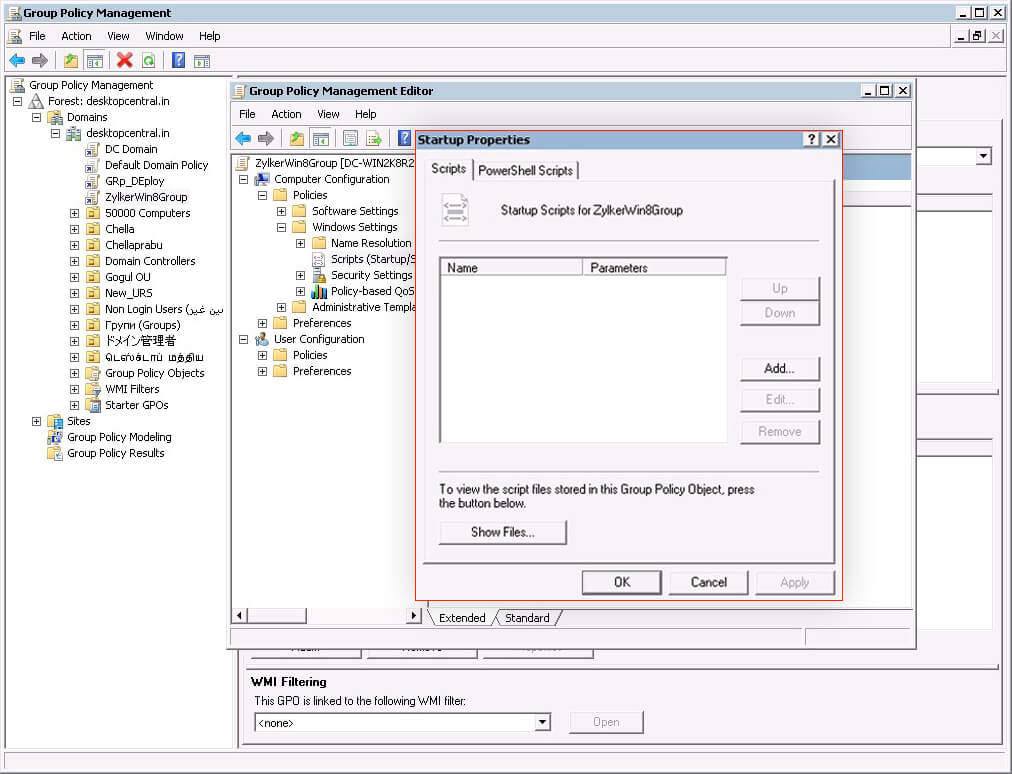Select the PowerShell Scripts tab
1012x774 pixels.
(525, 170)
